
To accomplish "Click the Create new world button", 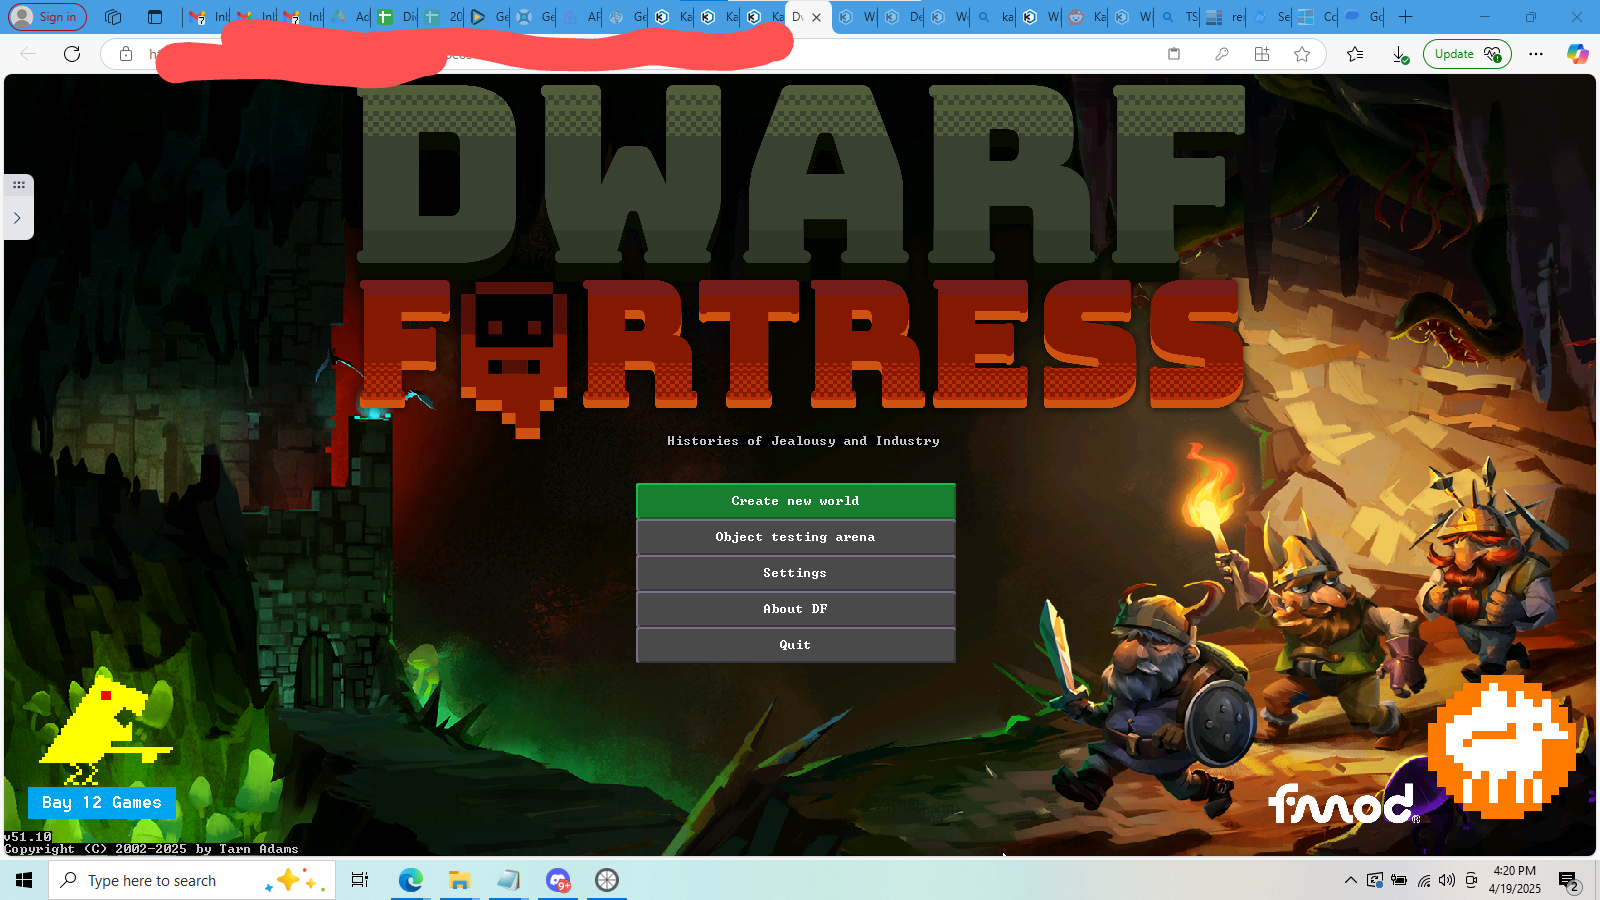I will click(796, 501).
